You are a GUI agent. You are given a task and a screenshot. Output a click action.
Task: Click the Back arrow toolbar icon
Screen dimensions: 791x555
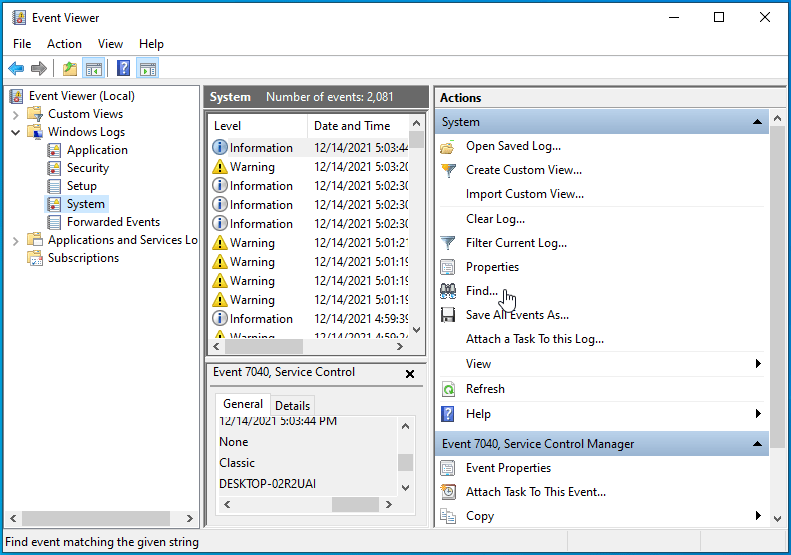tap(16, 68)
